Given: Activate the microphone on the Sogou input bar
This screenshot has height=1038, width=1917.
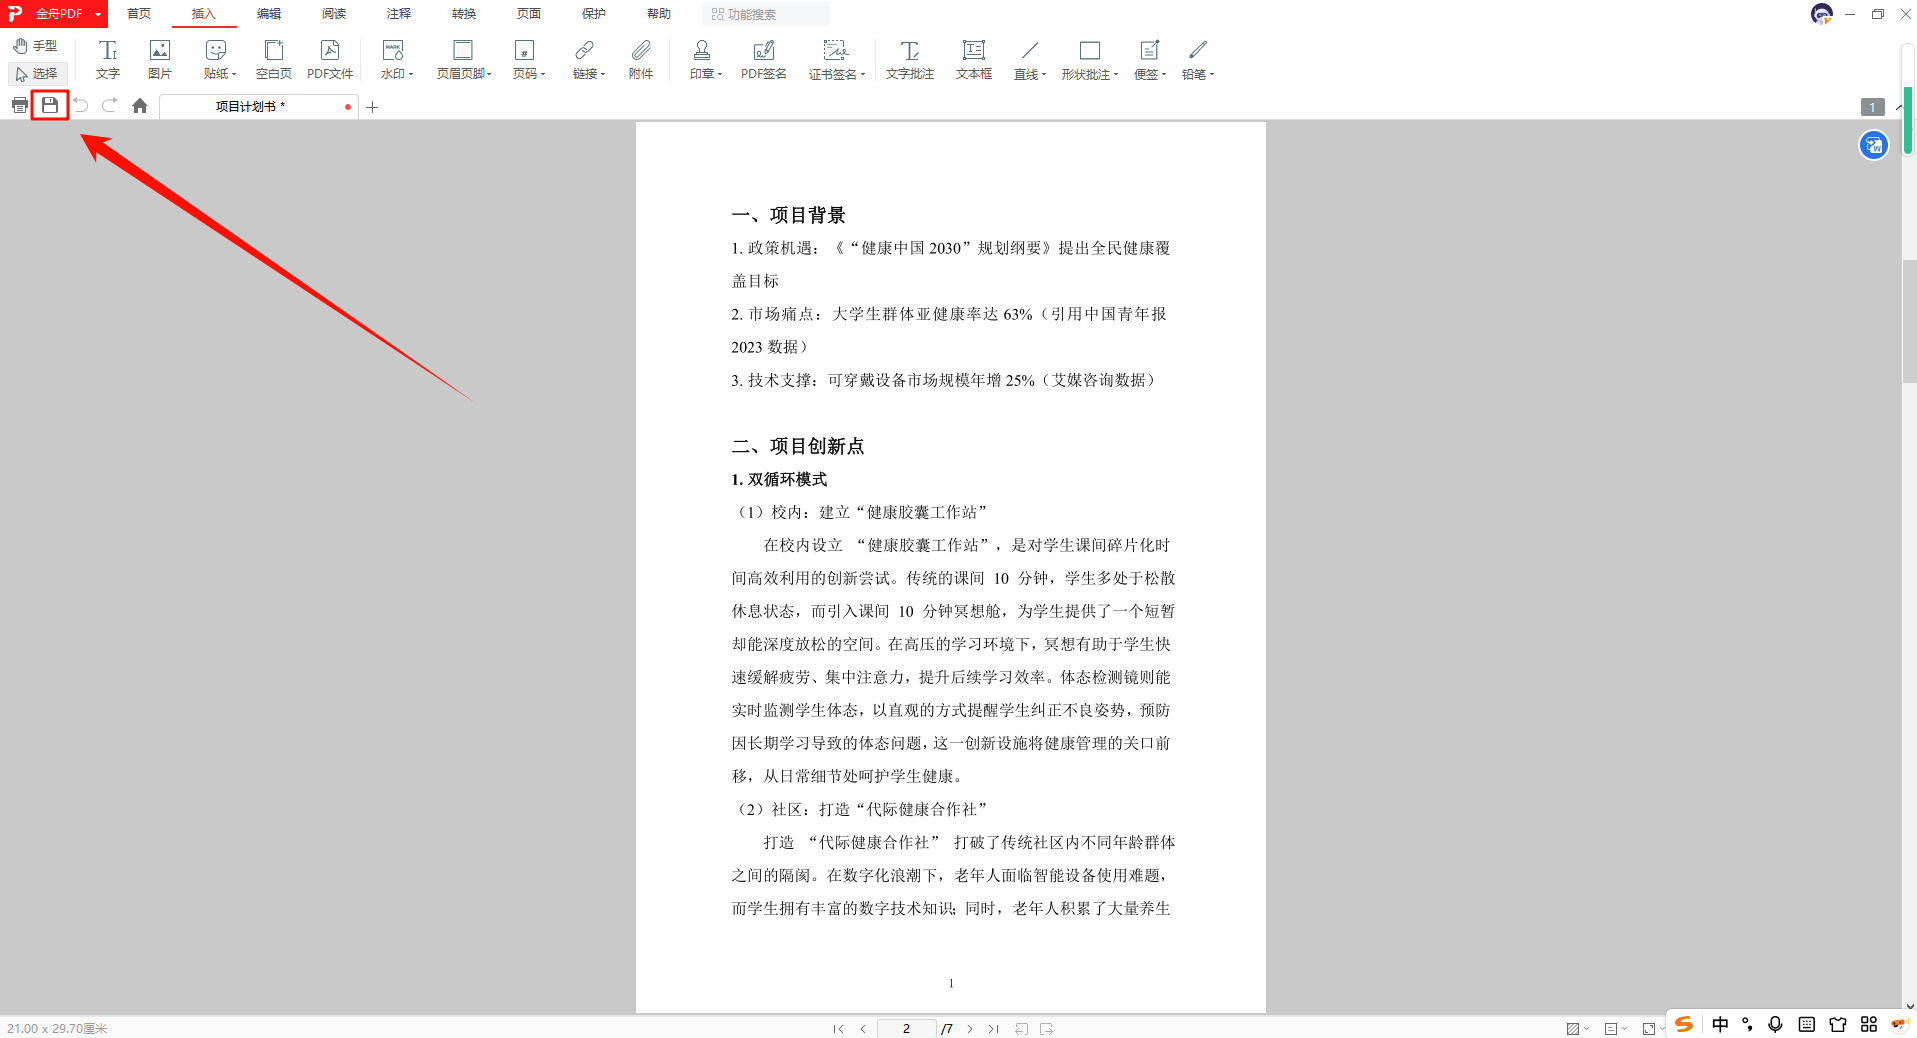Looking at the screenshot, I should click(1775, 1024).
